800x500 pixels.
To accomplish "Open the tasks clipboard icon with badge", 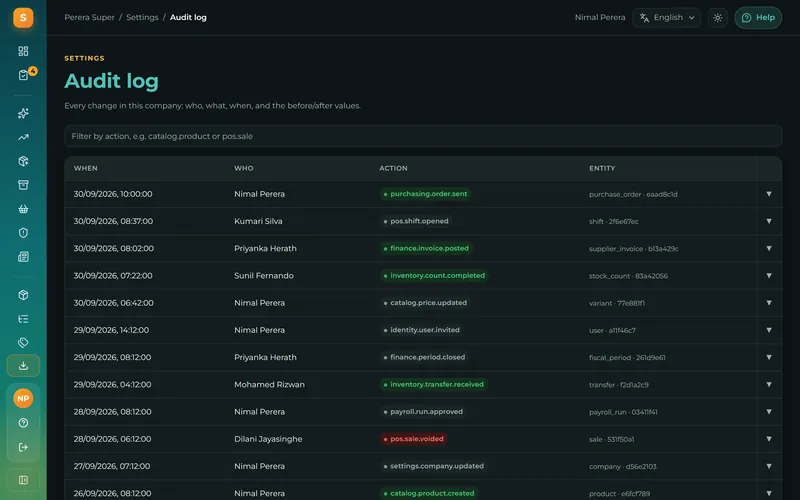I will pyautogui.click(x=23, y=75).
